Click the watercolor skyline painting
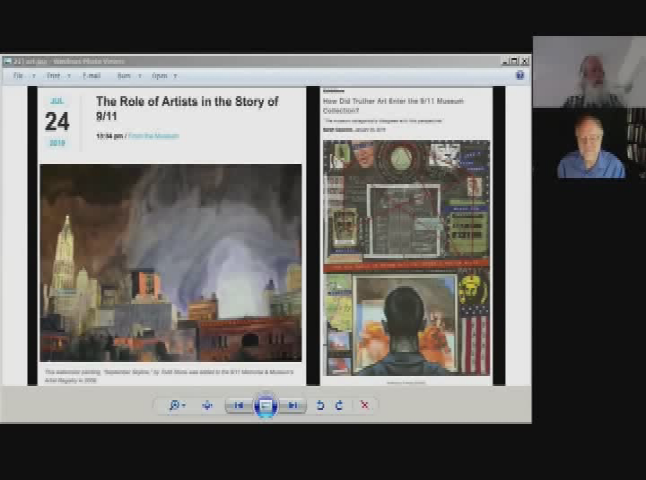The height and width of the screenshot is (480, 646). click(x=171, y=263)
